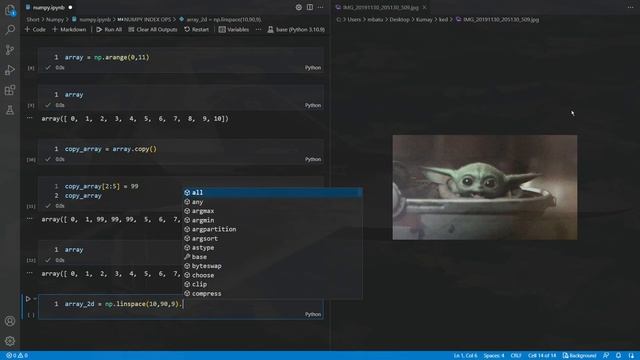This screenshot has height=360, width=640.
Task: Select 'any' in autocomplete list
Action: pyautogui.click(x=272, y=202)
